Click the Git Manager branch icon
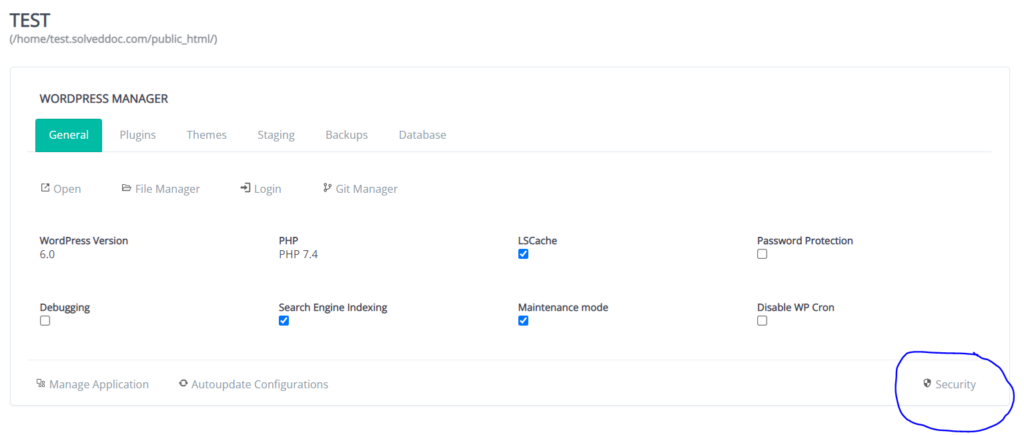The height and width of the screenshot is (435, 1024). tap(327, 188)
